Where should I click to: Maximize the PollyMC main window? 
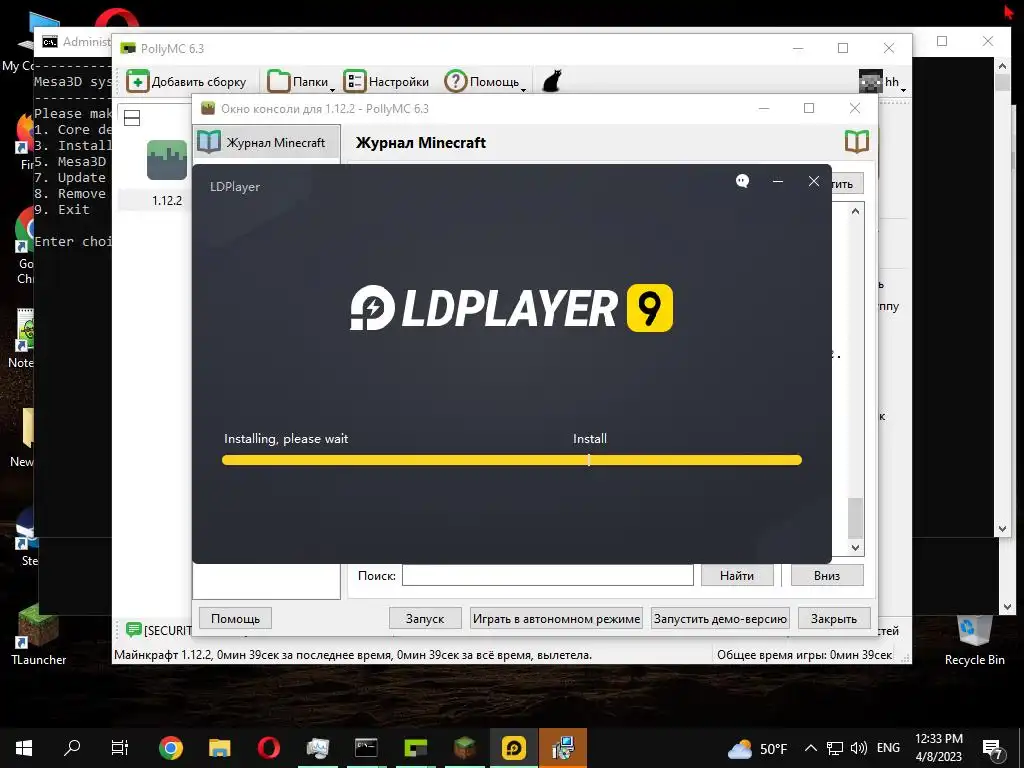(843, 48)
